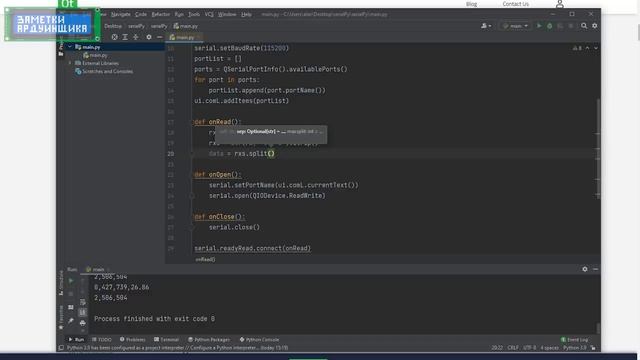Open the Window menu

pyautogui.click(x=227, y=14)
